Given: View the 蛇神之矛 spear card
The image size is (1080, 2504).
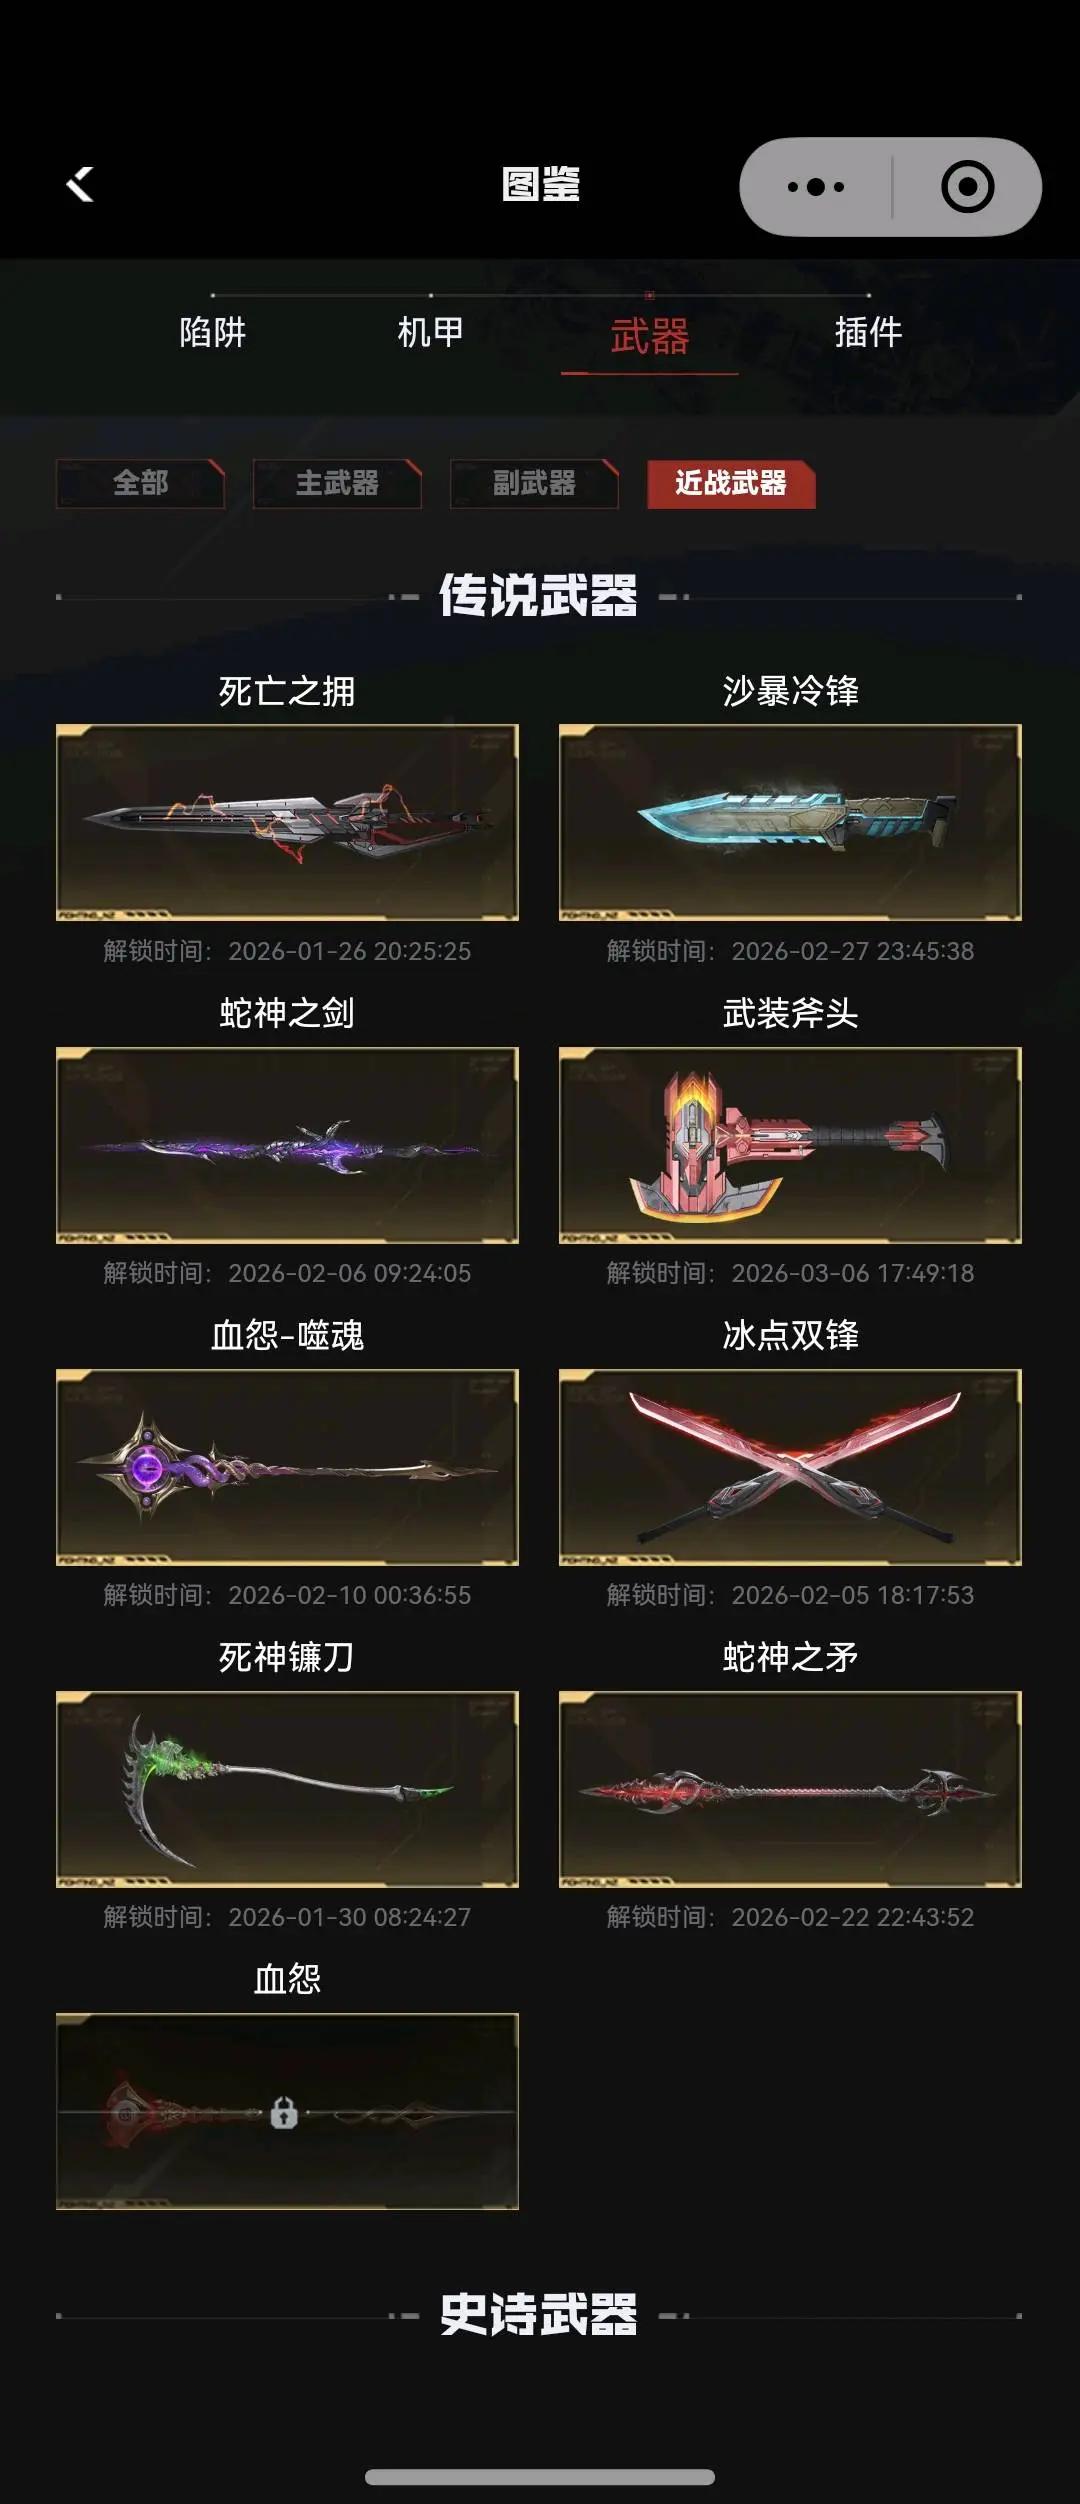Looking at the screenshot, I should point(790,1789).
